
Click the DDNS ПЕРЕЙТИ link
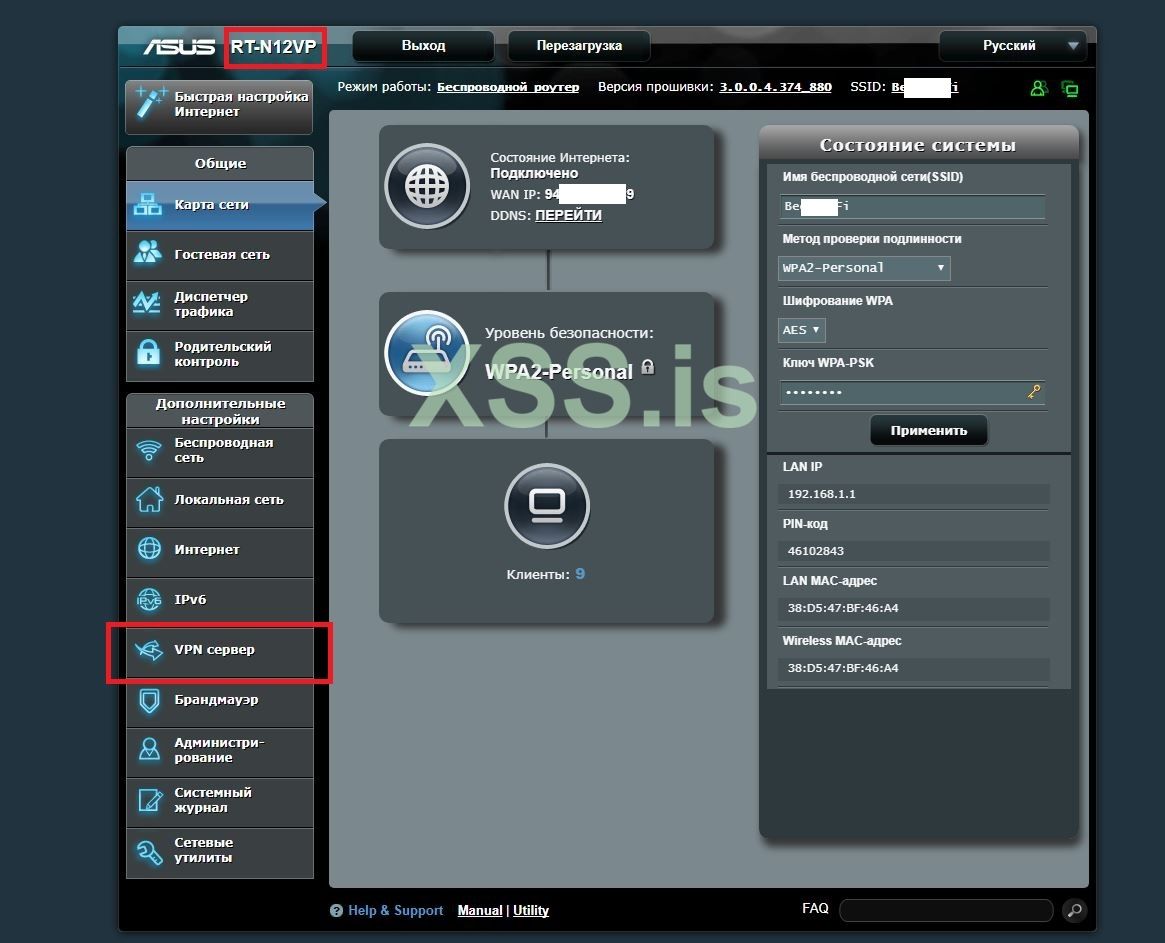pos(568,216)
